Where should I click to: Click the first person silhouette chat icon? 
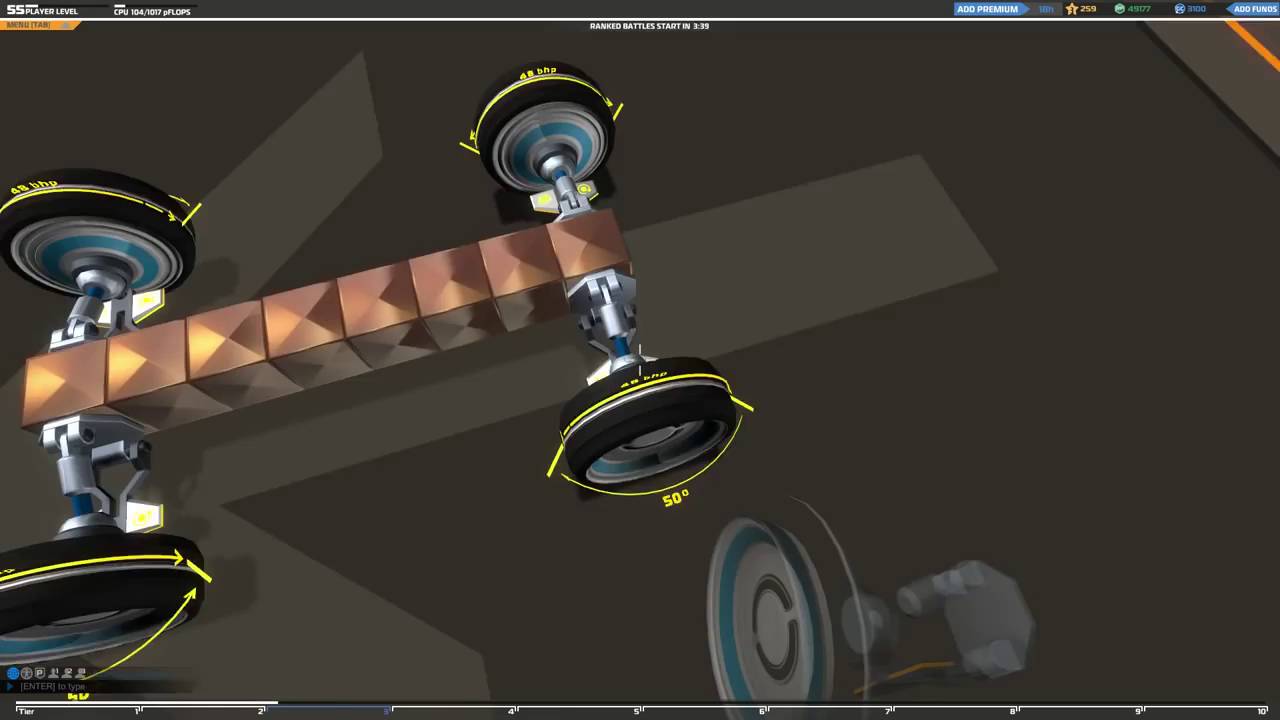point(54,673)
